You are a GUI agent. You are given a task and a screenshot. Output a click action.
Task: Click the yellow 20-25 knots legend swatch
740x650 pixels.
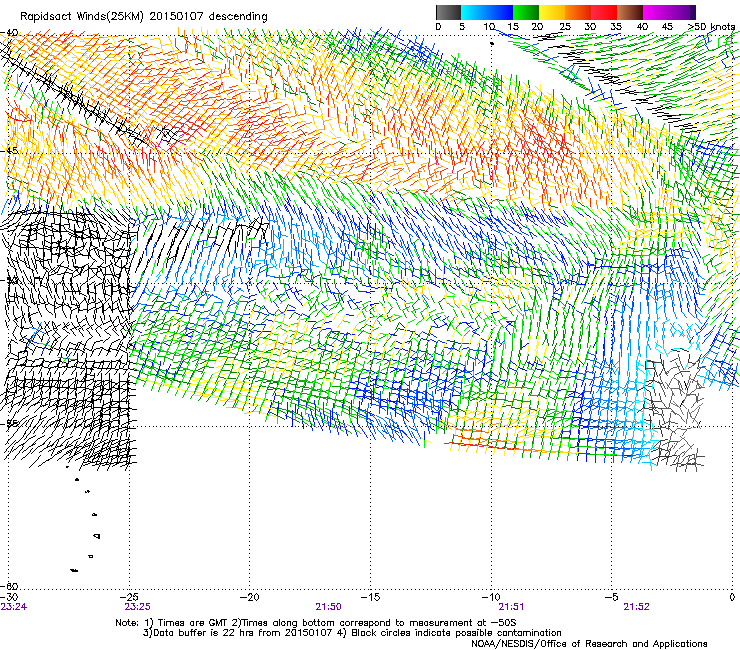click(552, 12)
